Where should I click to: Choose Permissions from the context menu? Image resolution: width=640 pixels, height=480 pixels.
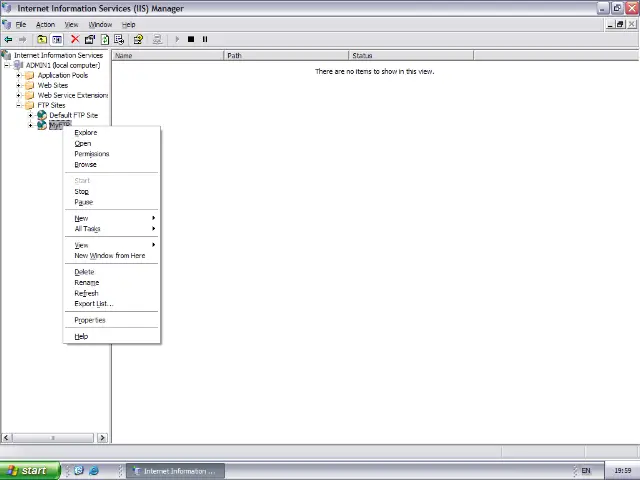point(111,154)
